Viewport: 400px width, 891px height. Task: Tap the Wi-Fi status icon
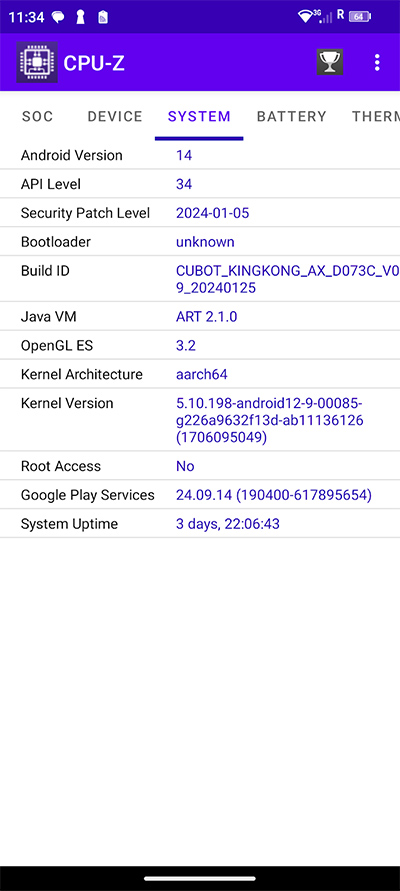point(306,16)
